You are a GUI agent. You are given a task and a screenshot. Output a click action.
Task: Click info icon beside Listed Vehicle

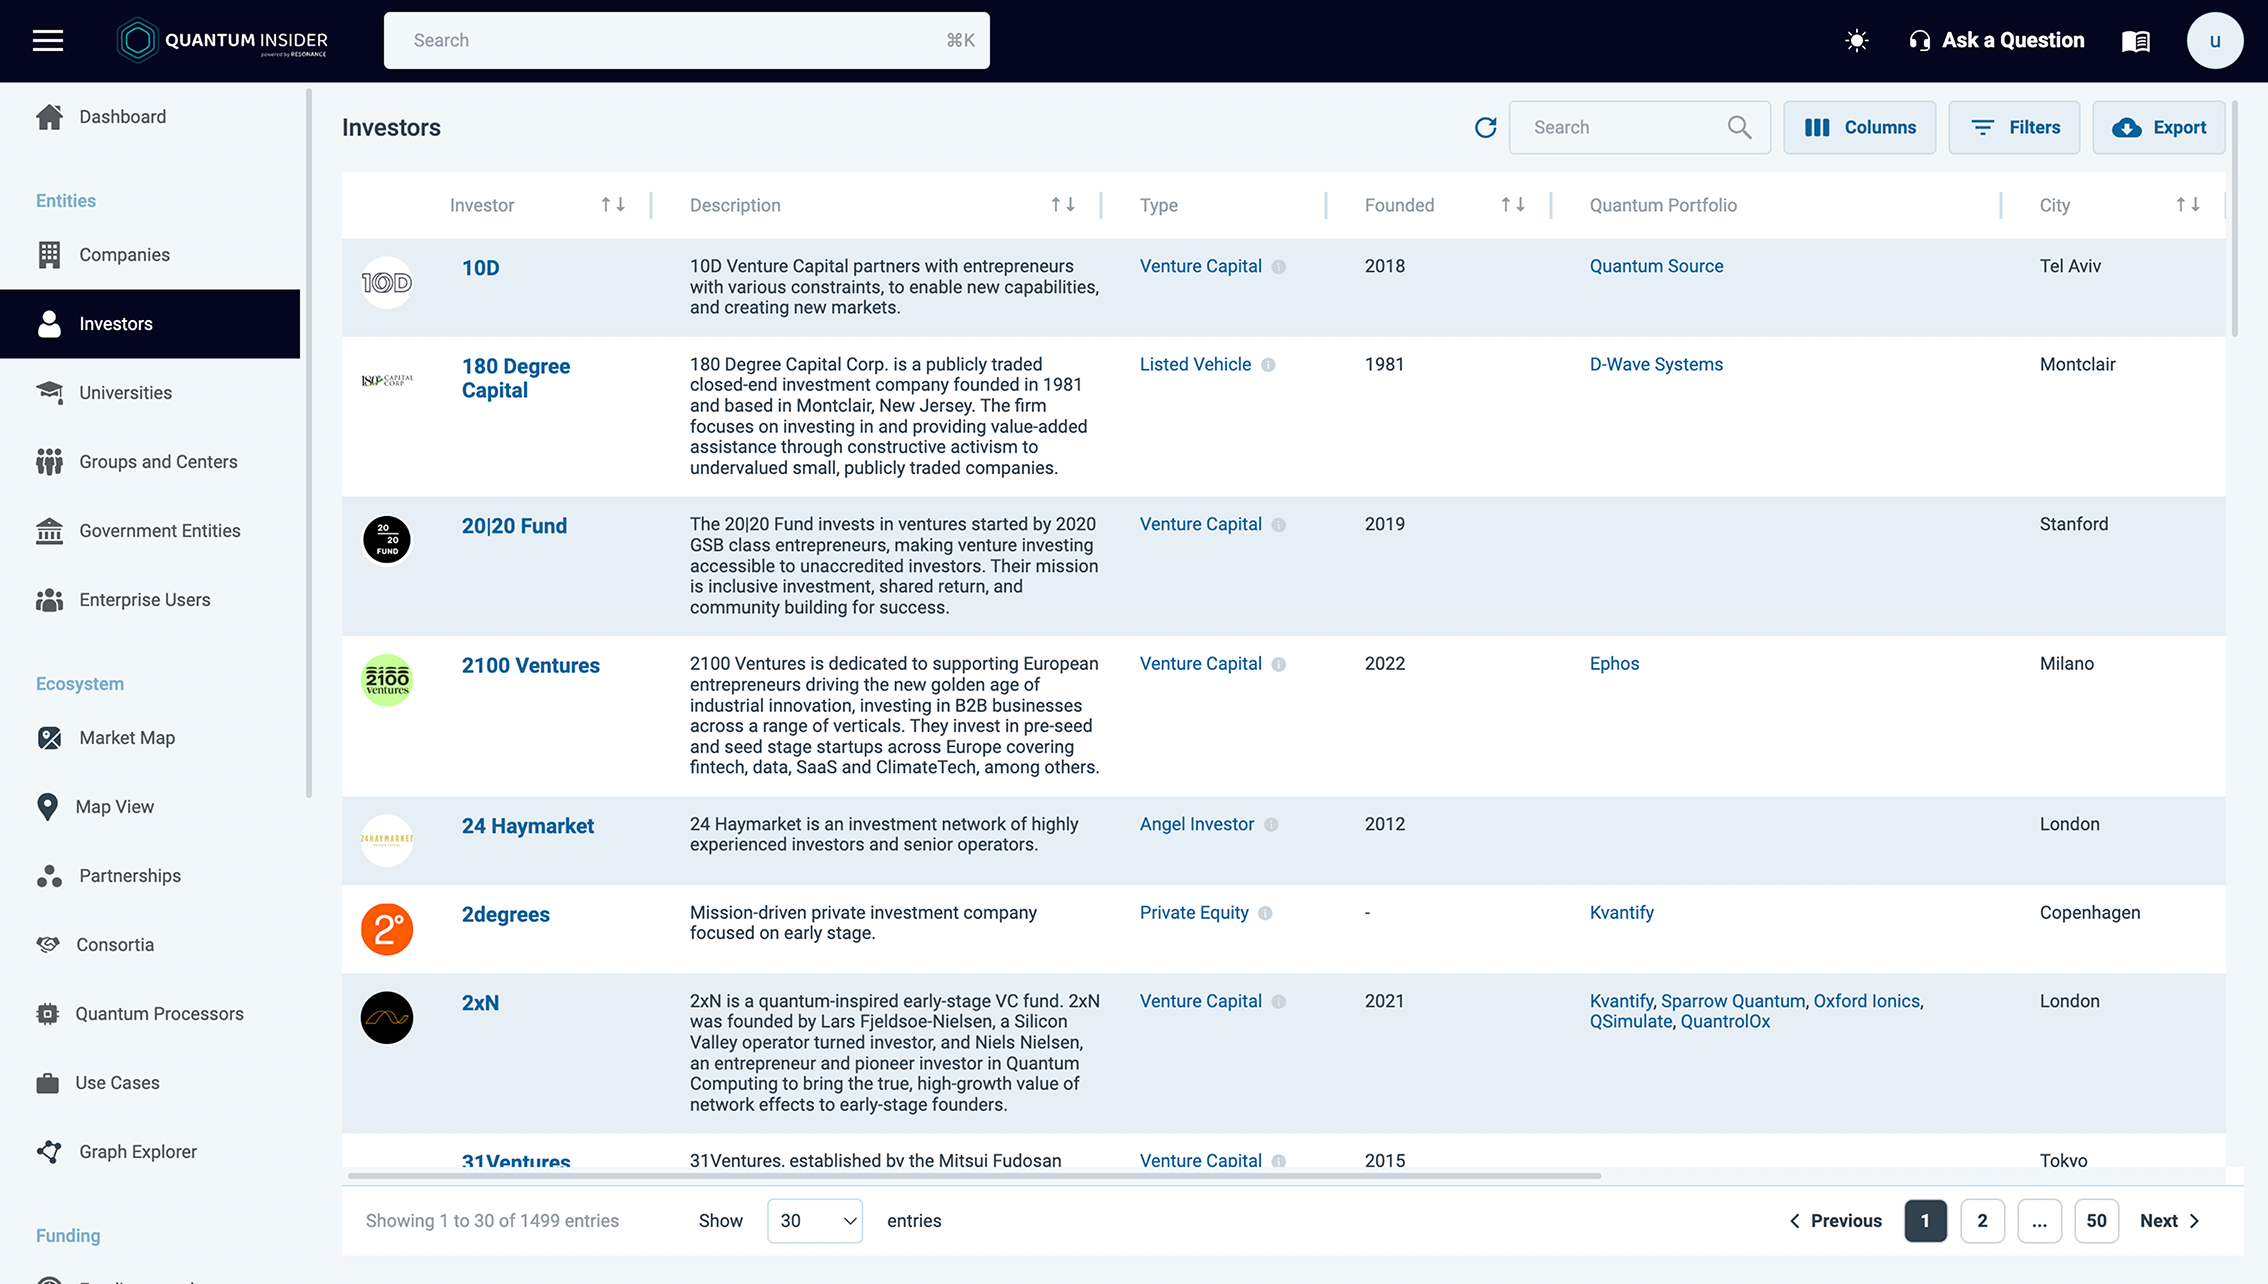pyautogui.click(x=1268, y=365)
